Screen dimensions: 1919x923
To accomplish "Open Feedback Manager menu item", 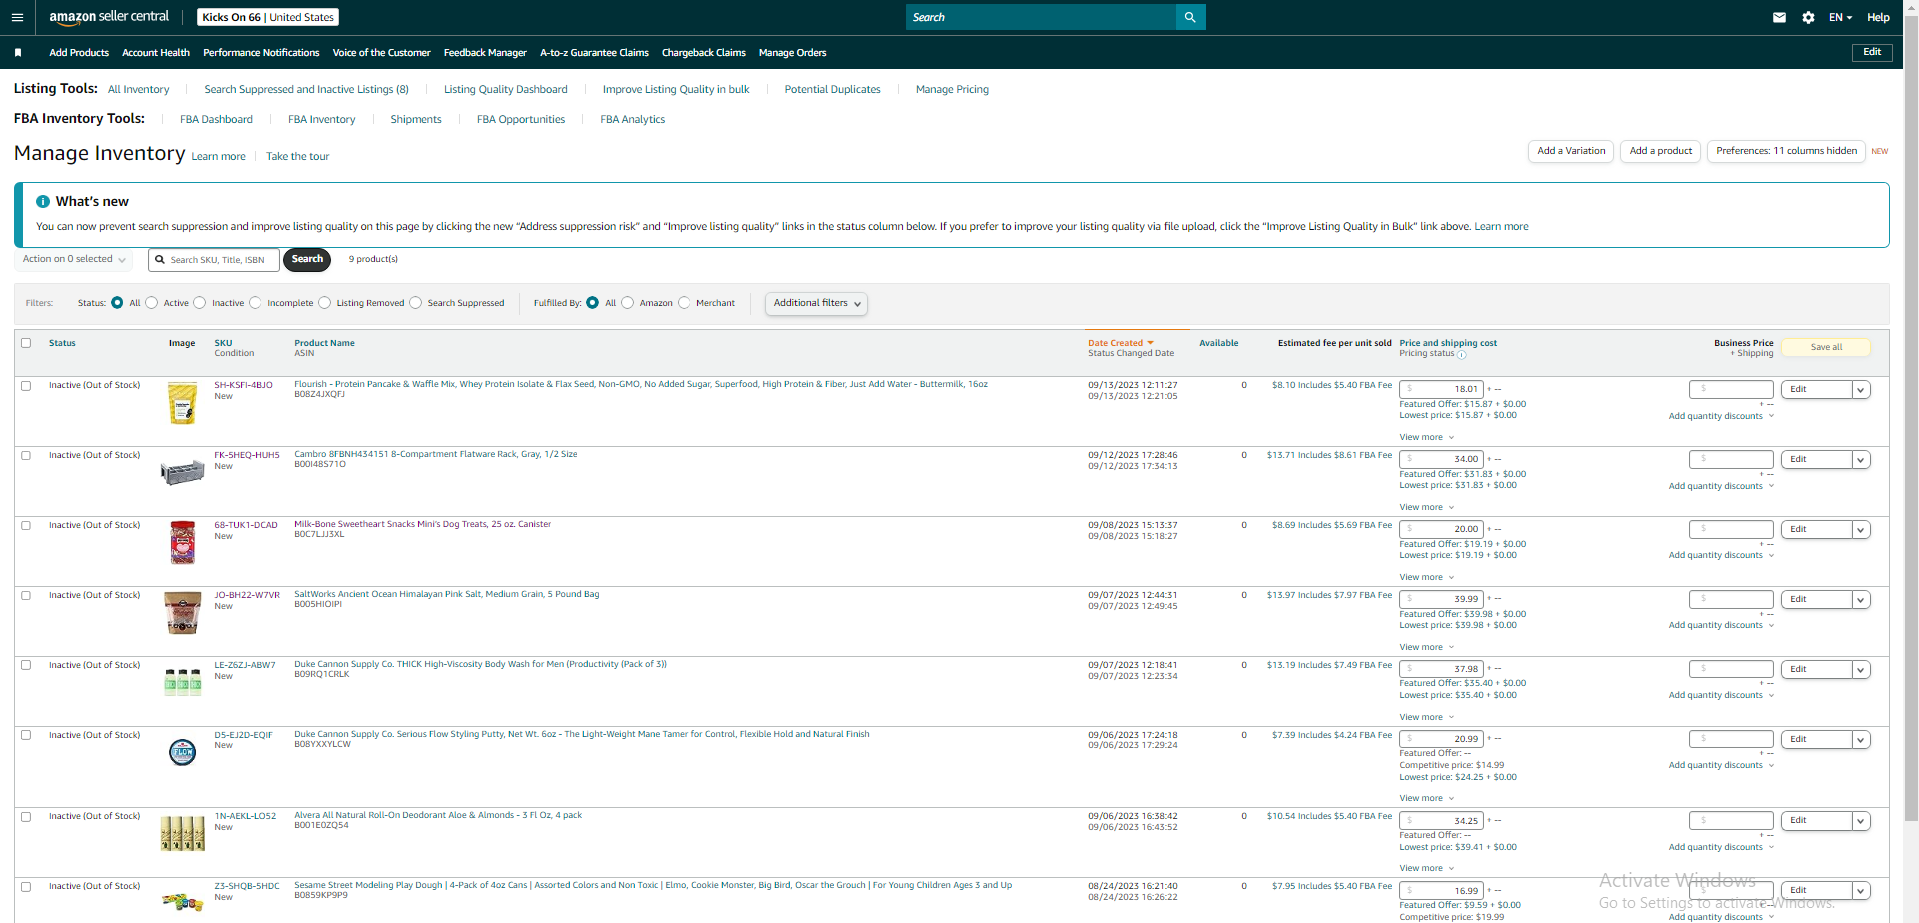I will pyautogui.click(x=485, y=53).
